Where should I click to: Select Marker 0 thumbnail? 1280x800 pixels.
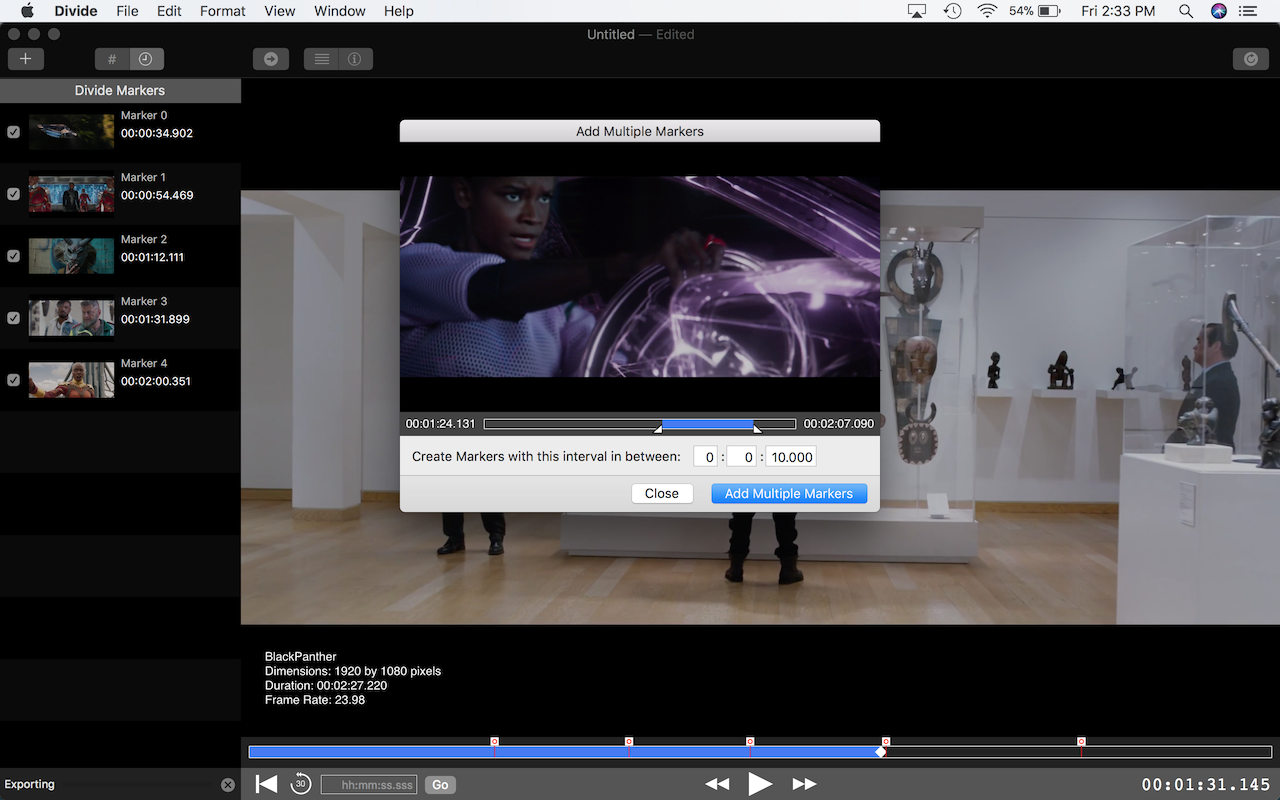pyautogui.click(x=71, y=132)
